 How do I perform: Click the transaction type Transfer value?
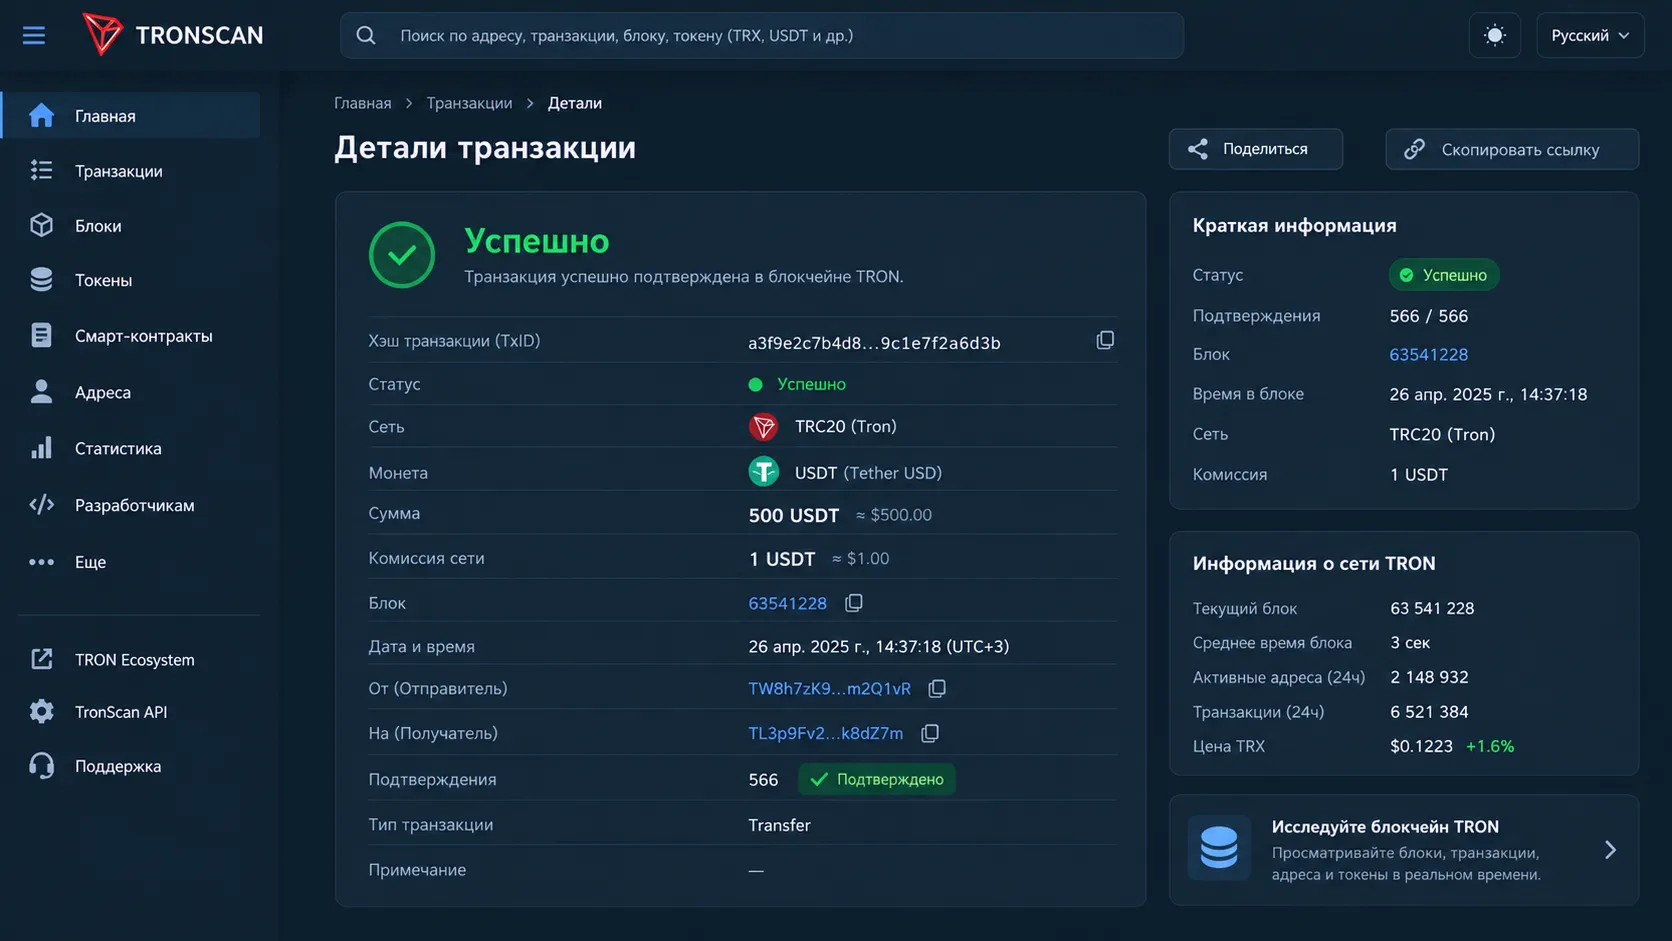pos(779,825)
